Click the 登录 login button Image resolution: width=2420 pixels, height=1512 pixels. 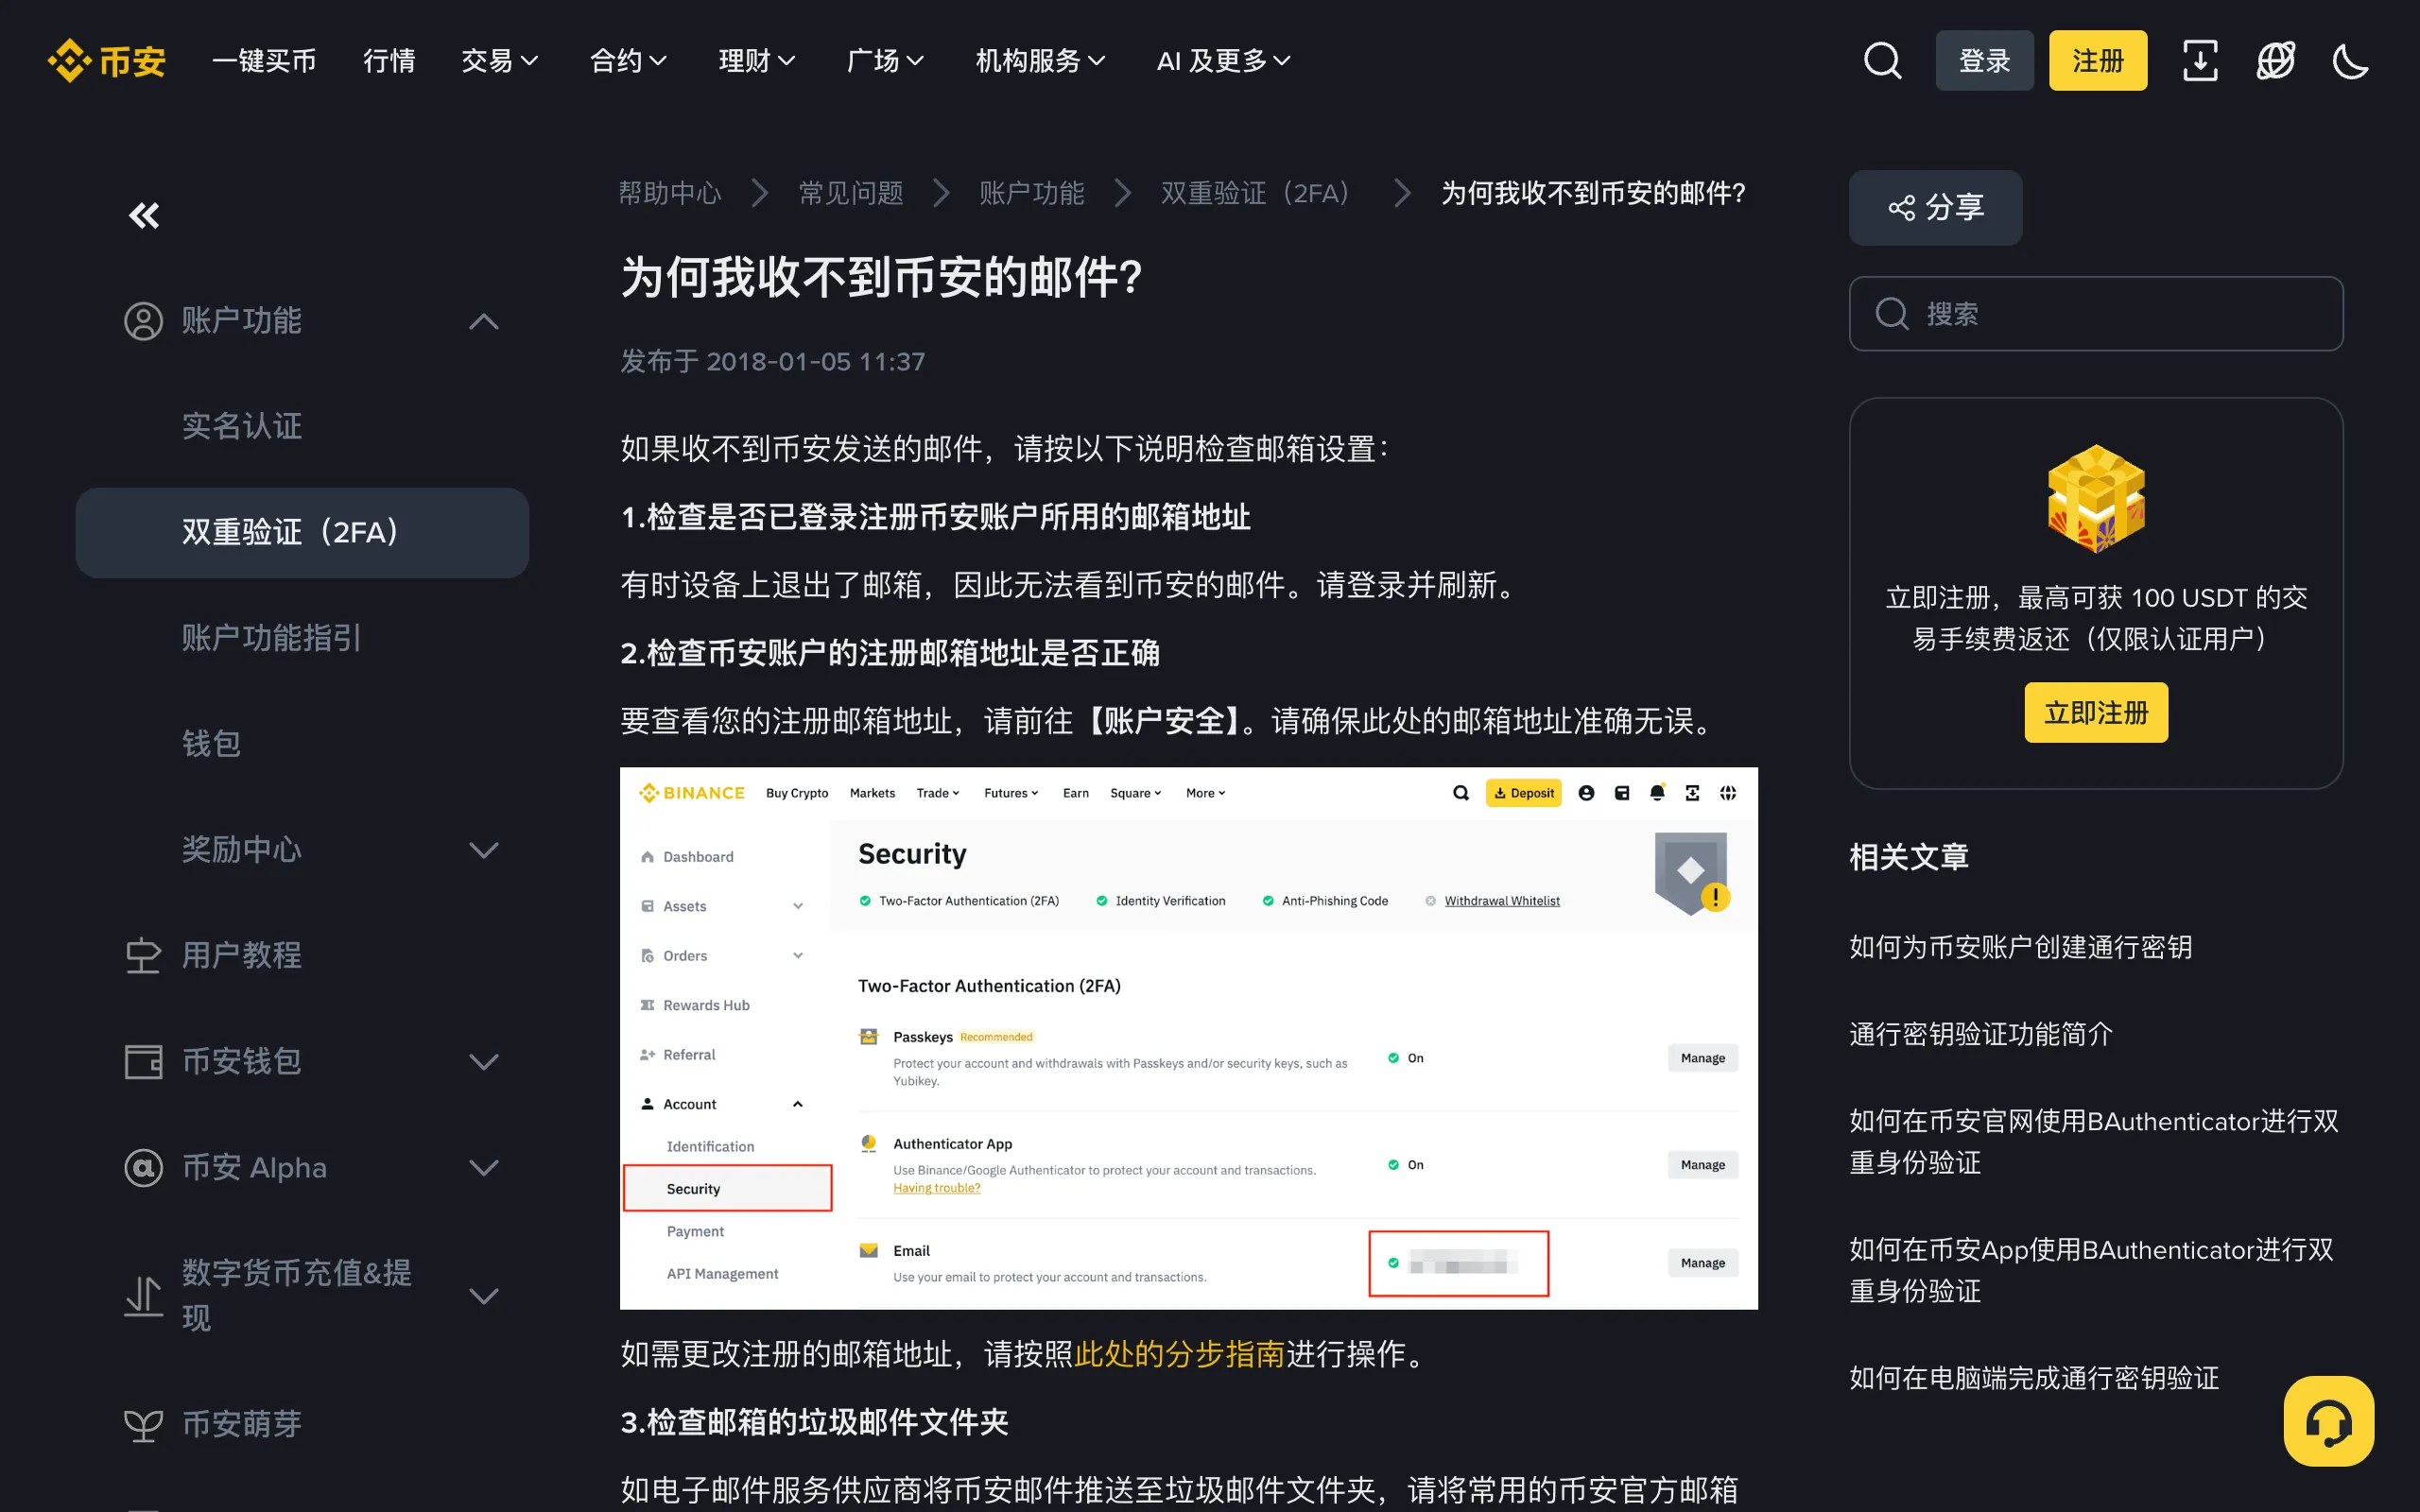click(1984, 61)
